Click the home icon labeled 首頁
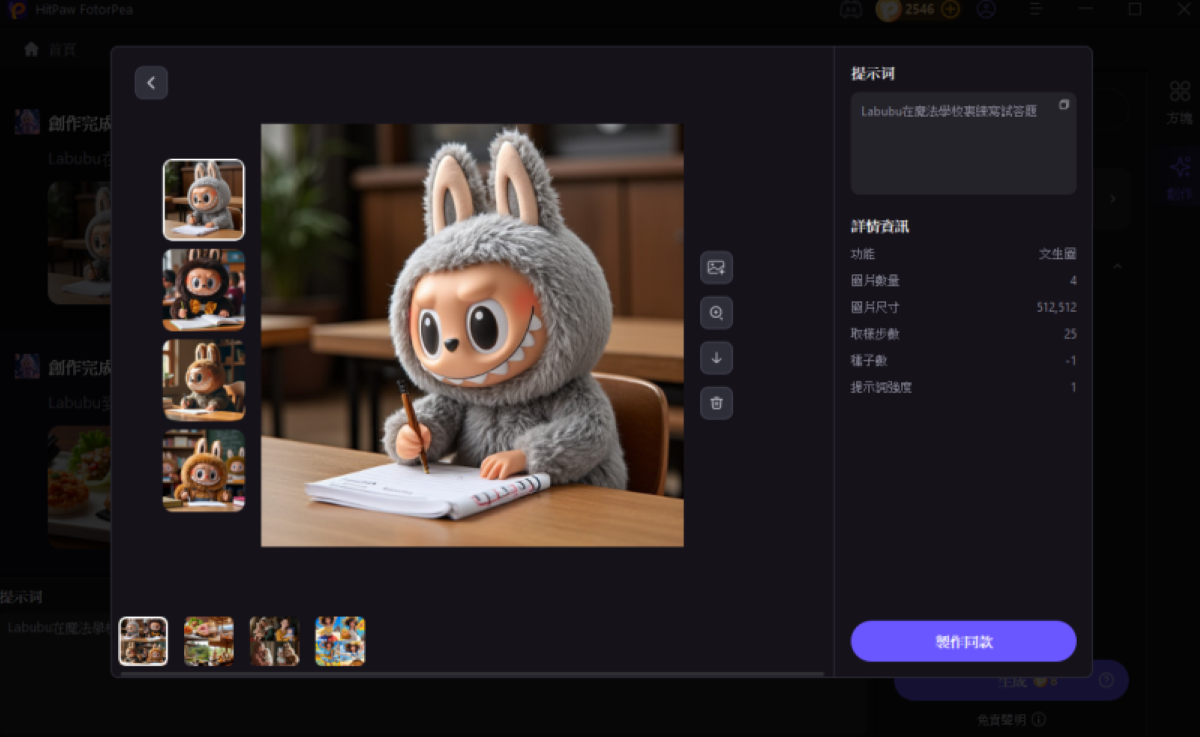1200x737 pixels. pos(31,48)
